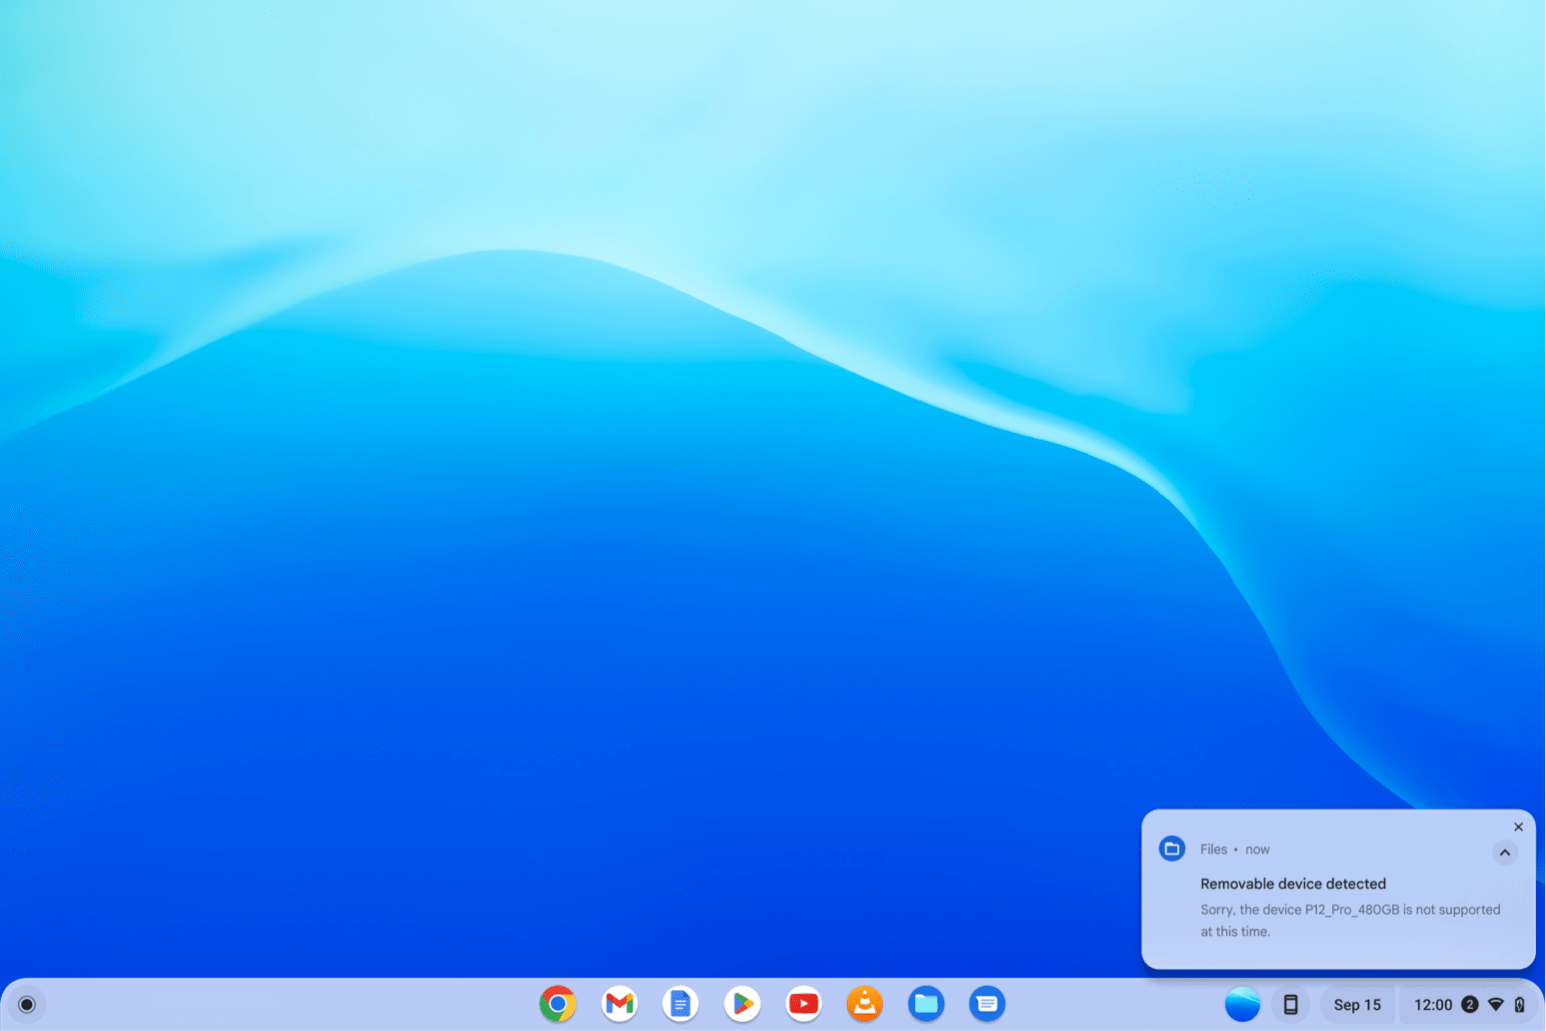The width and height of the screenshot is (1546, 1031).
Task: Open calendar via Sep 15 date
Action: point(1356,1004)
